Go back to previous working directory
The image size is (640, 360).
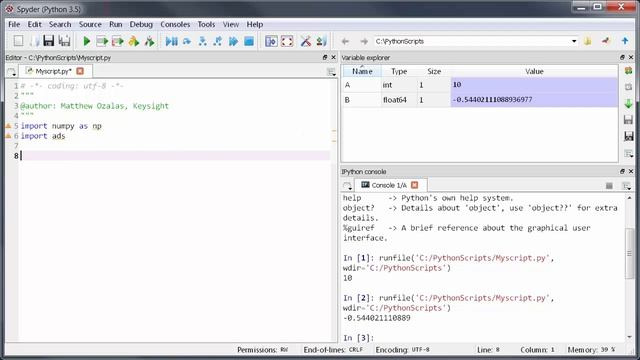click(x=345, y=41)
